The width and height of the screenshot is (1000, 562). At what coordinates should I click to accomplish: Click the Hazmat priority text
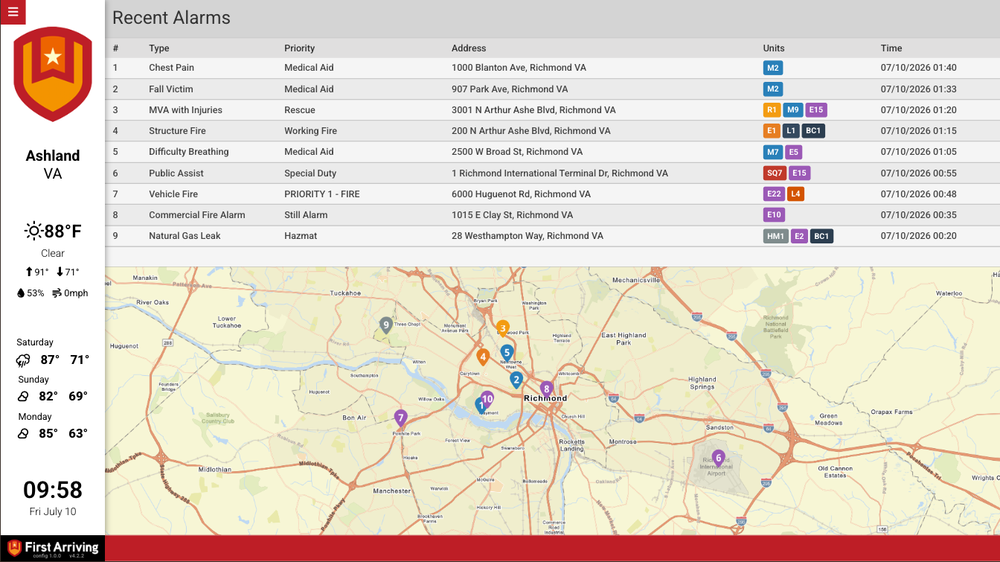pyautogui.click(x=300, y=236)
